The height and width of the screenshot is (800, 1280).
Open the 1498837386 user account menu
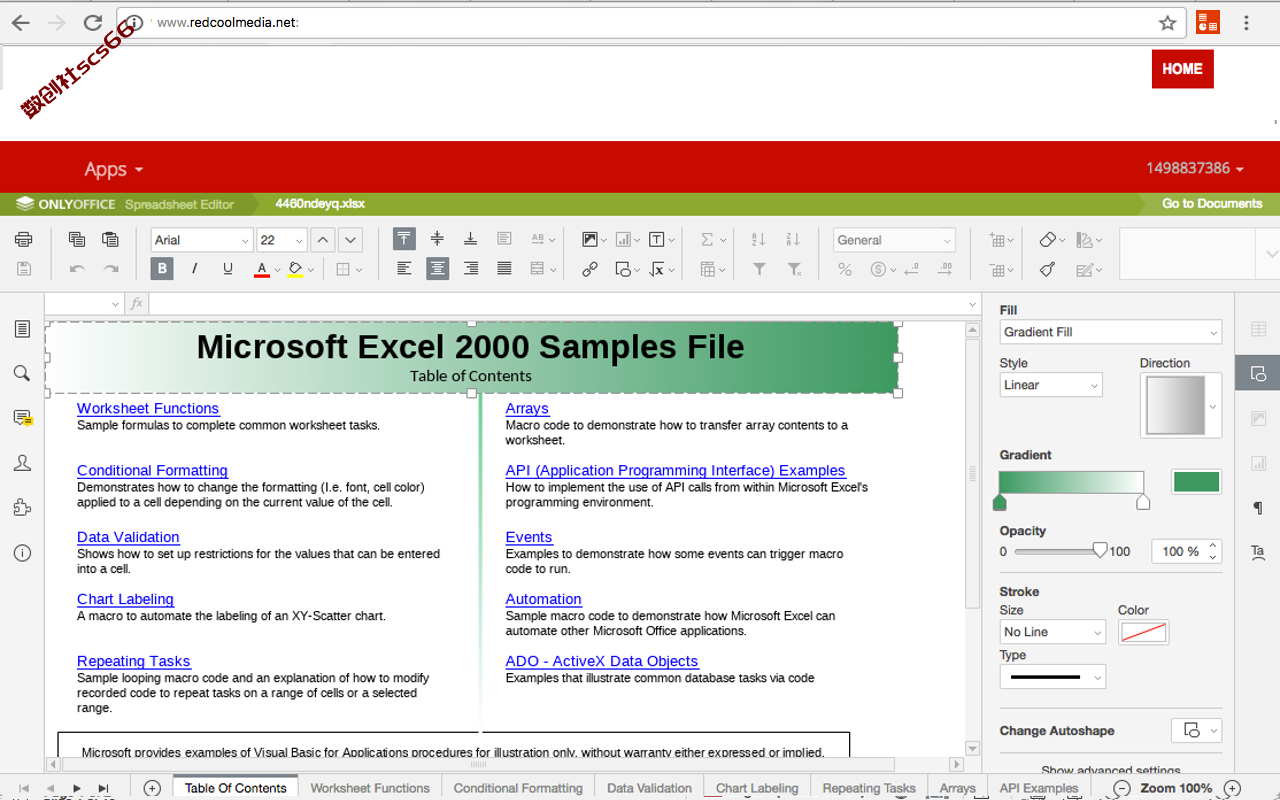1195,168
